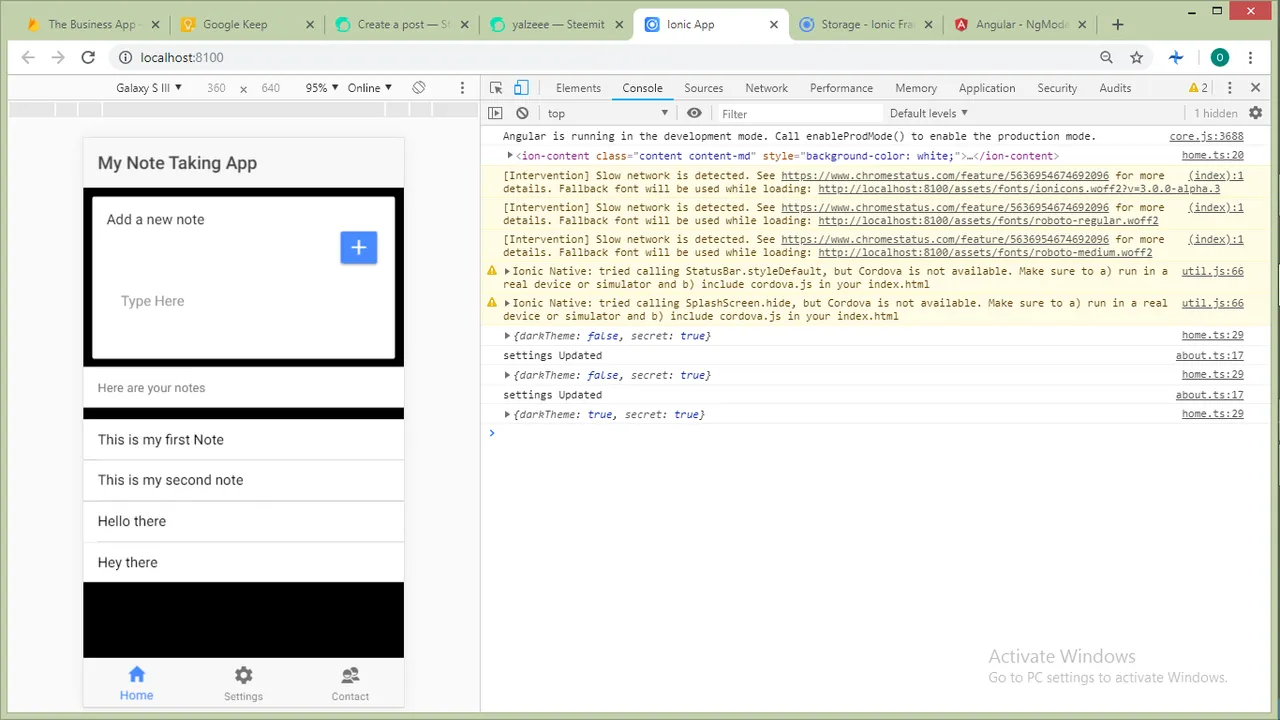This screenshot has height=720, width=1280.
Task: Close the DevTools panel
Action: tap(1256, 88)
